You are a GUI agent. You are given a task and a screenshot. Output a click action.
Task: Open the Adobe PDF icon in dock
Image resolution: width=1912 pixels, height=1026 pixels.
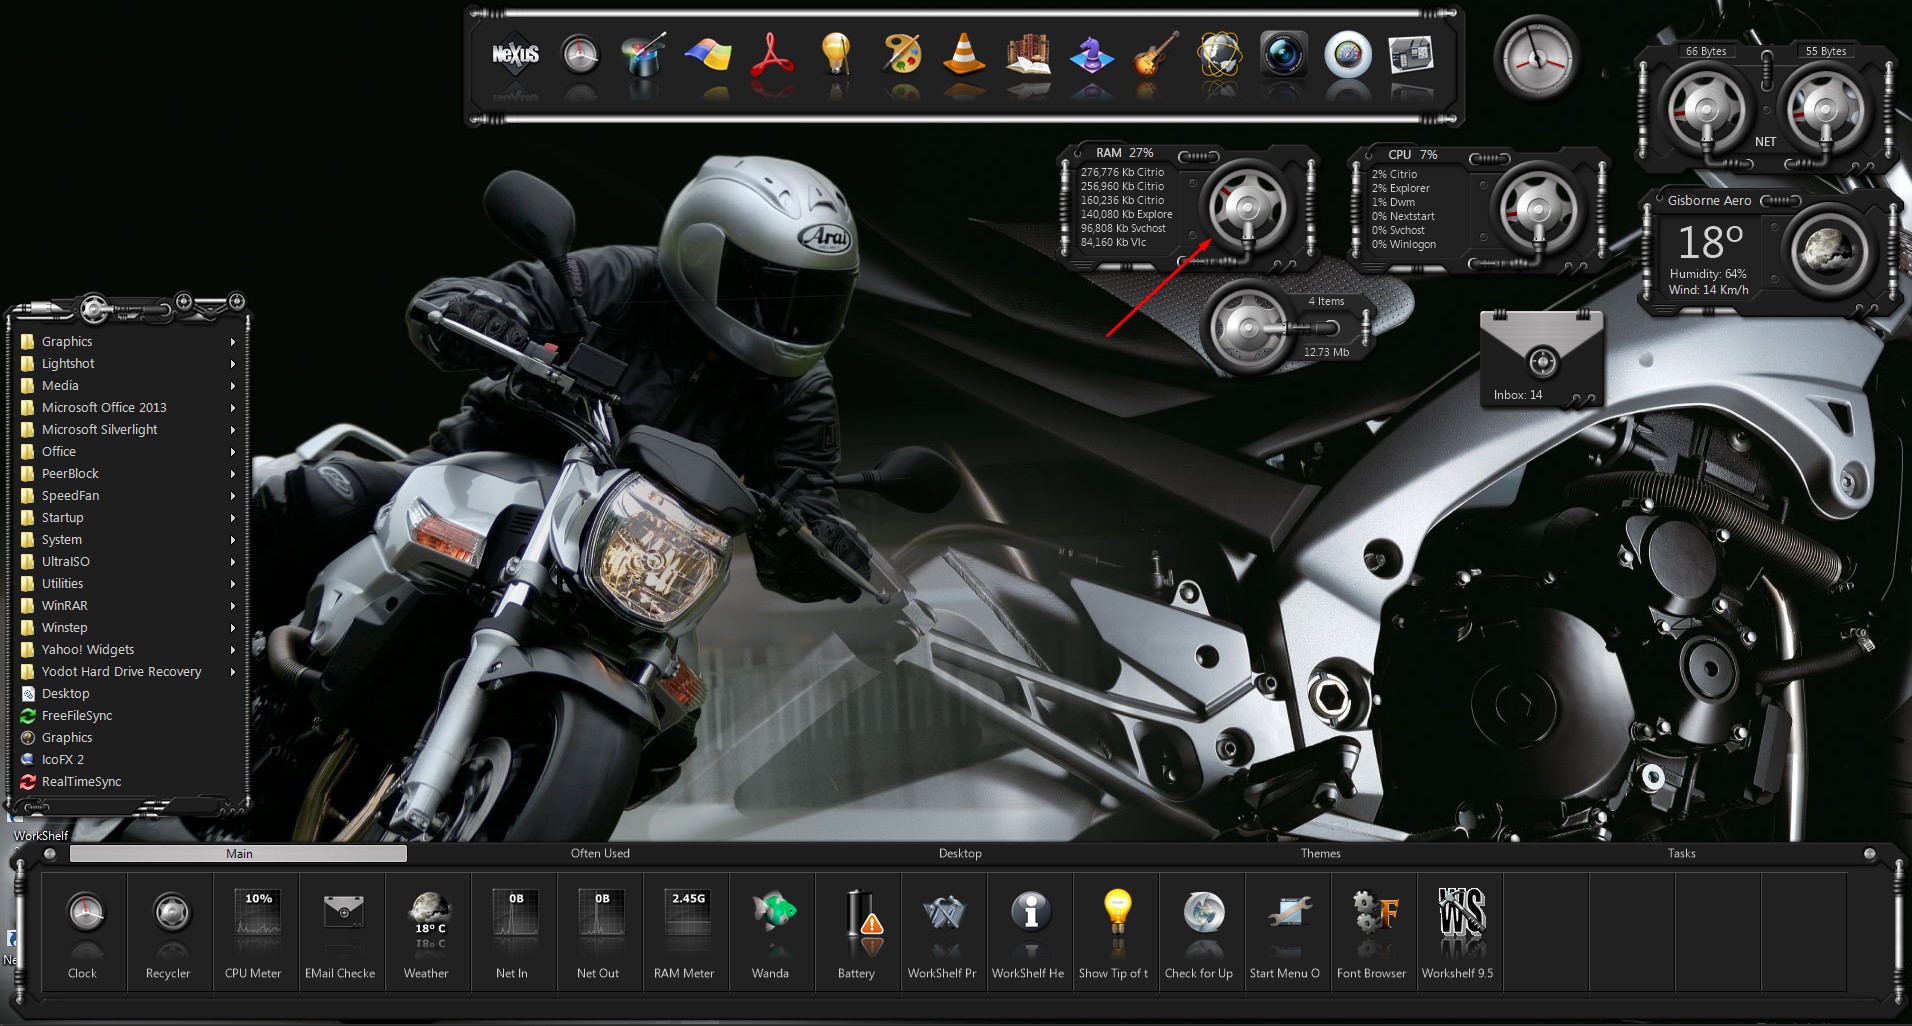[x=772, y=55]
